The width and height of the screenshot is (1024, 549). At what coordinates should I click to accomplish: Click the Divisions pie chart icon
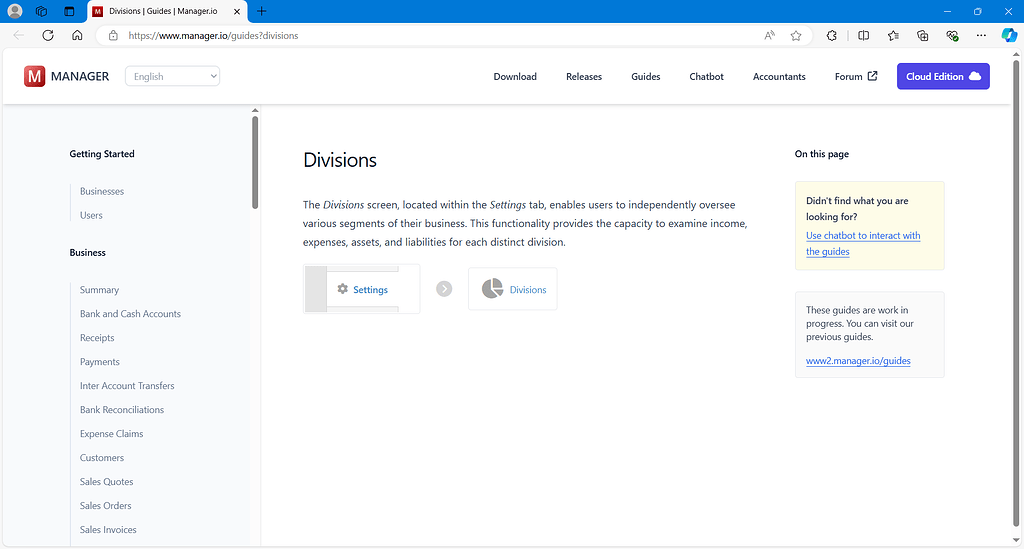click(492, 289)
